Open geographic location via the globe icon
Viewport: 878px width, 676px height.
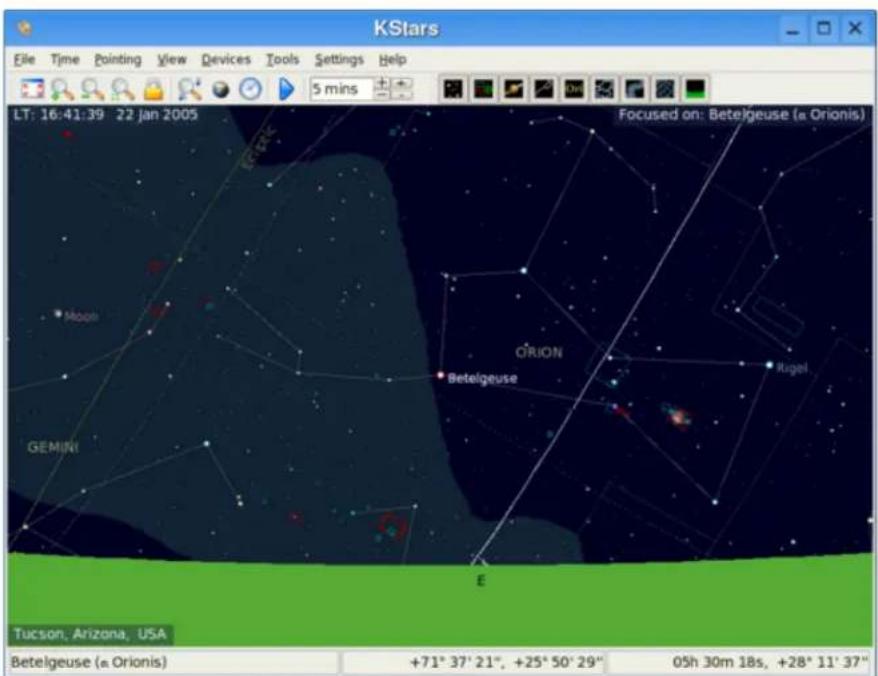pos(221,90)
